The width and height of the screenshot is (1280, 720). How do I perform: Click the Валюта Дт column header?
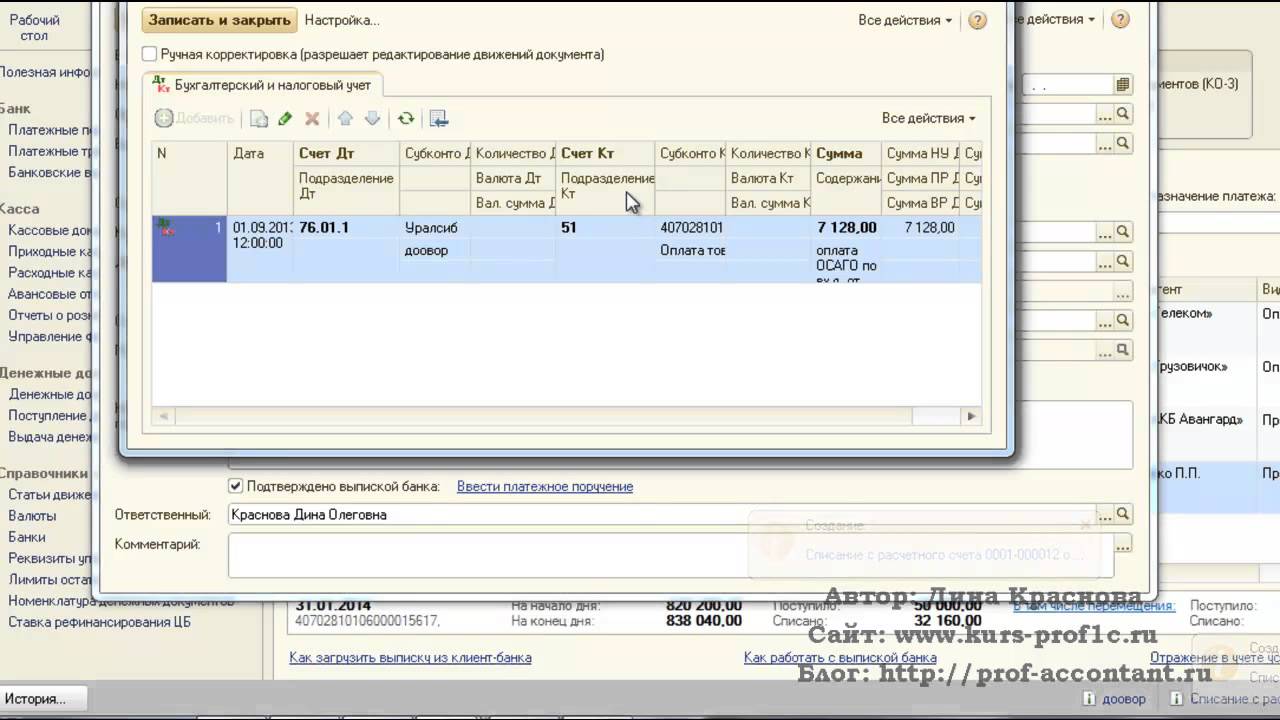point(514,178)
